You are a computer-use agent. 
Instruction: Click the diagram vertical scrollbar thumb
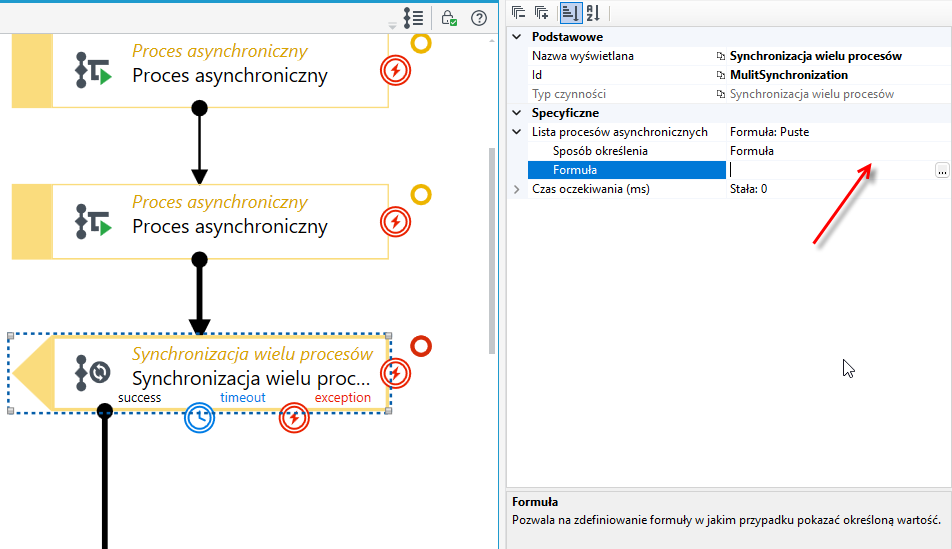pyautogui.click(x=492, y=251)
